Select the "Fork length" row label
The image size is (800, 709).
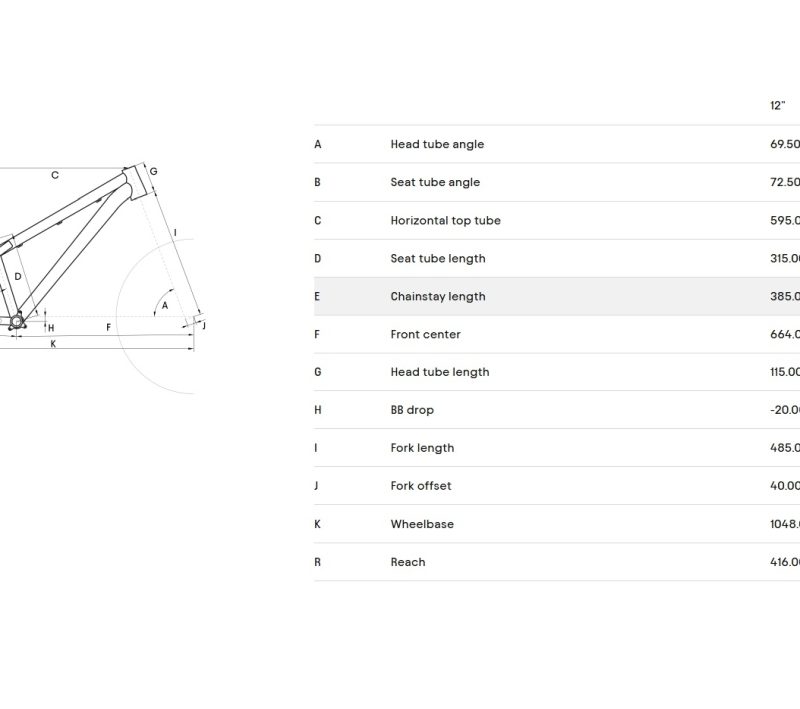[x=422, y=448]
